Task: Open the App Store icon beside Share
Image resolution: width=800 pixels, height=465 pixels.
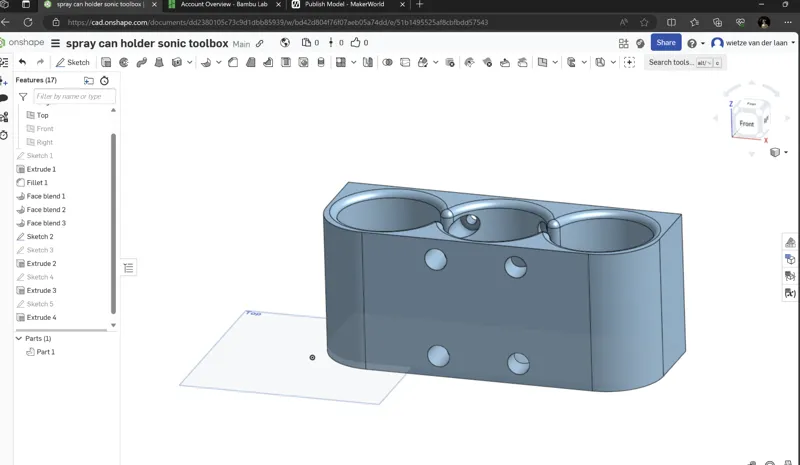Action: point(623,43)
